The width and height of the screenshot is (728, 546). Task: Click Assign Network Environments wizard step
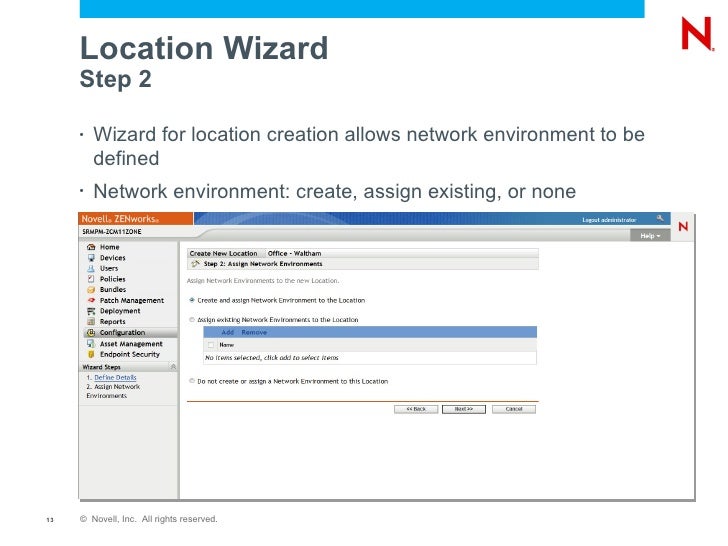coord(113,391)
